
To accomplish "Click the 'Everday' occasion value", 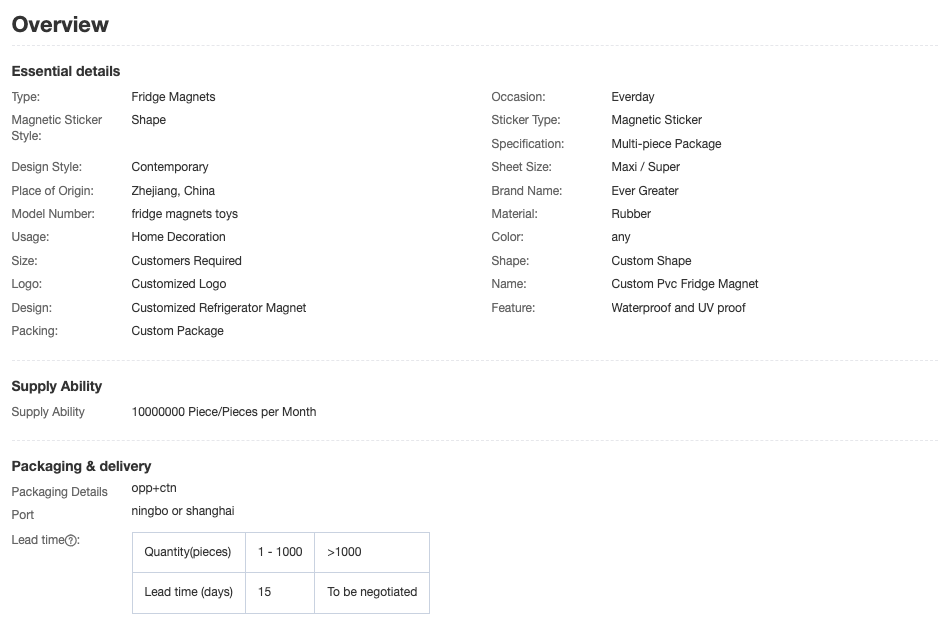I will pyautogui.click(x=633, y=97).
